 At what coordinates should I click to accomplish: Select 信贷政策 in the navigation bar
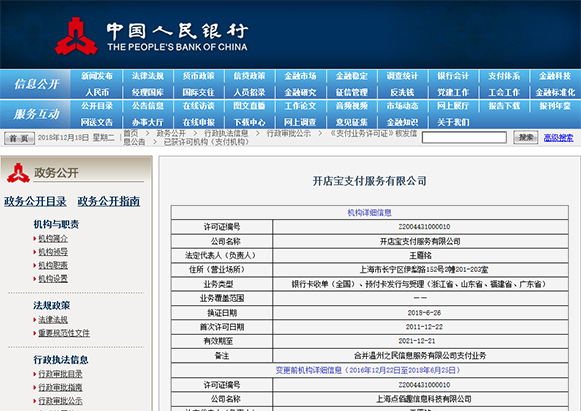pyautogui.click(x=249, y=76)
